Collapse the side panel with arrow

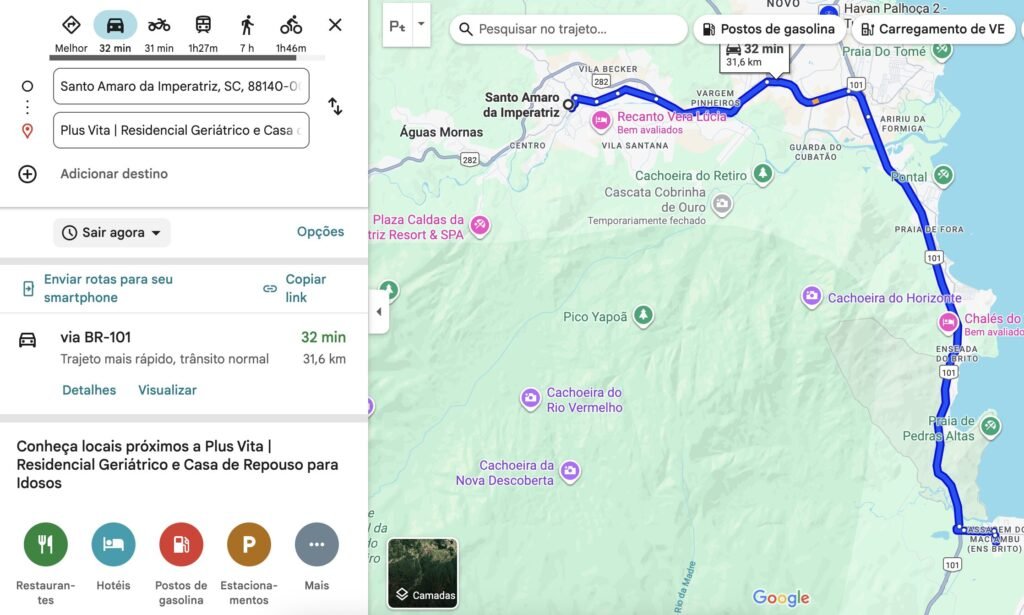coord(379,312)
